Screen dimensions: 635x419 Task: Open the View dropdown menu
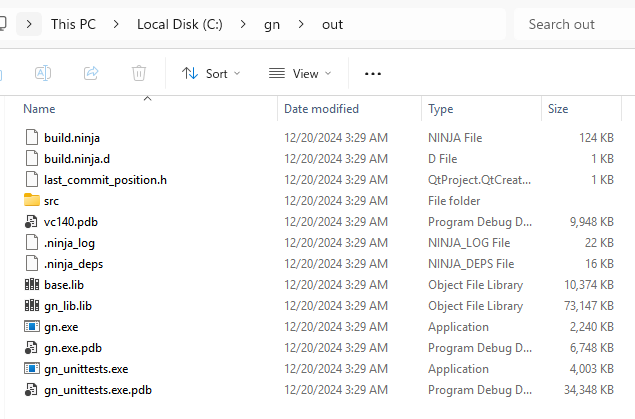coord(300,74)
